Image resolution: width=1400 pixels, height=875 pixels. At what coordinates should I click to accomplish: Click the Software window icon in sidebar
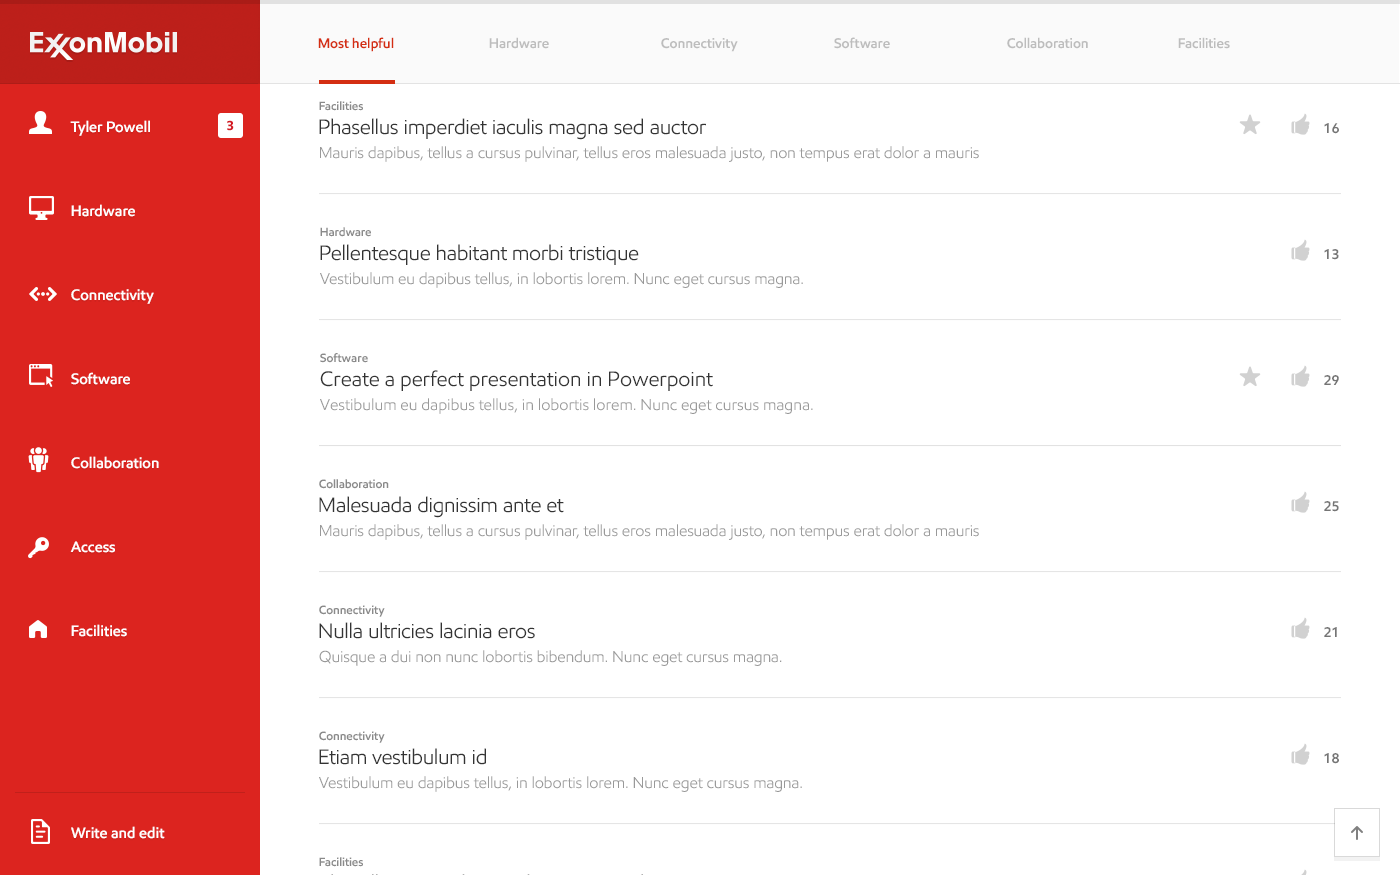click(x=41, y=375)
